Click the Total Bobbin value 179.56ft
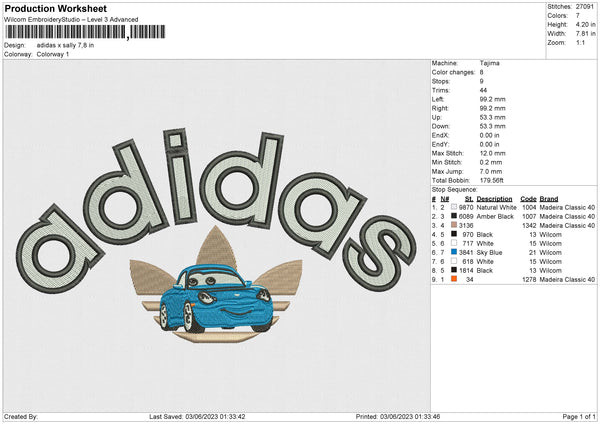This screenshot has height=424, width=600. [x=492, y=180]
